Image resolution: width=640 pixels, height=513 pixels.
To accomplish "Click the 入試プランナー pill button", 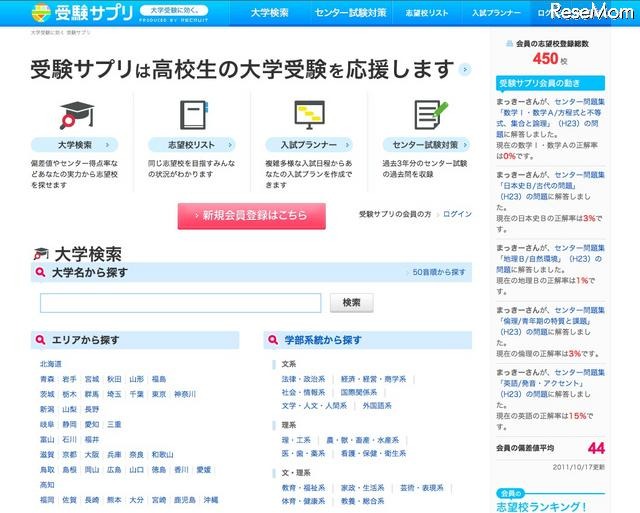I will coord(309,145).
